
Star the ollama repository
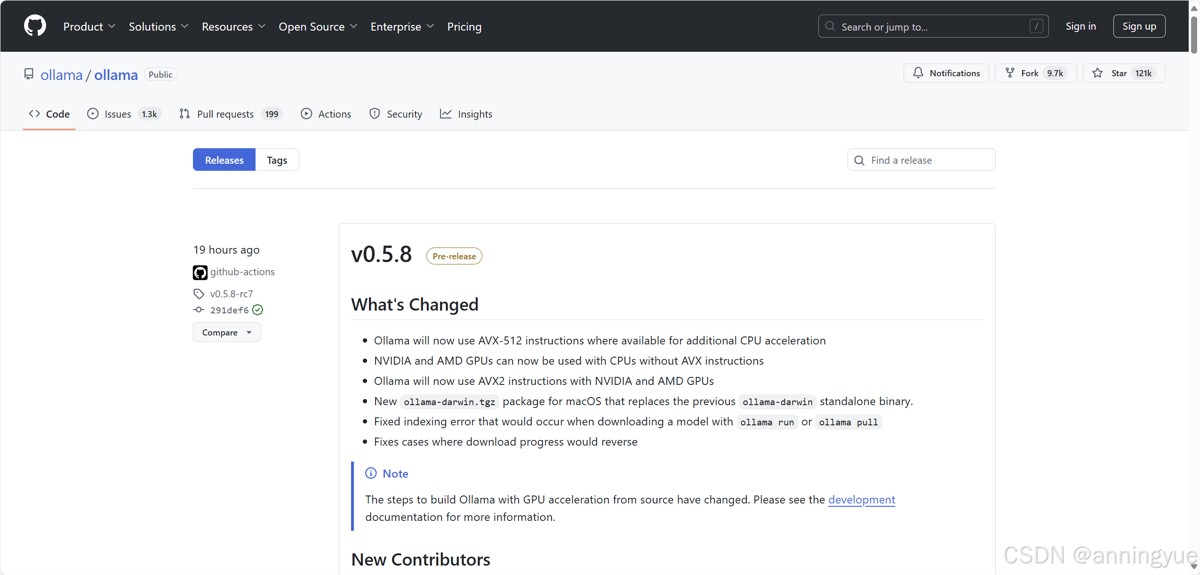[x=1123, y=73]
